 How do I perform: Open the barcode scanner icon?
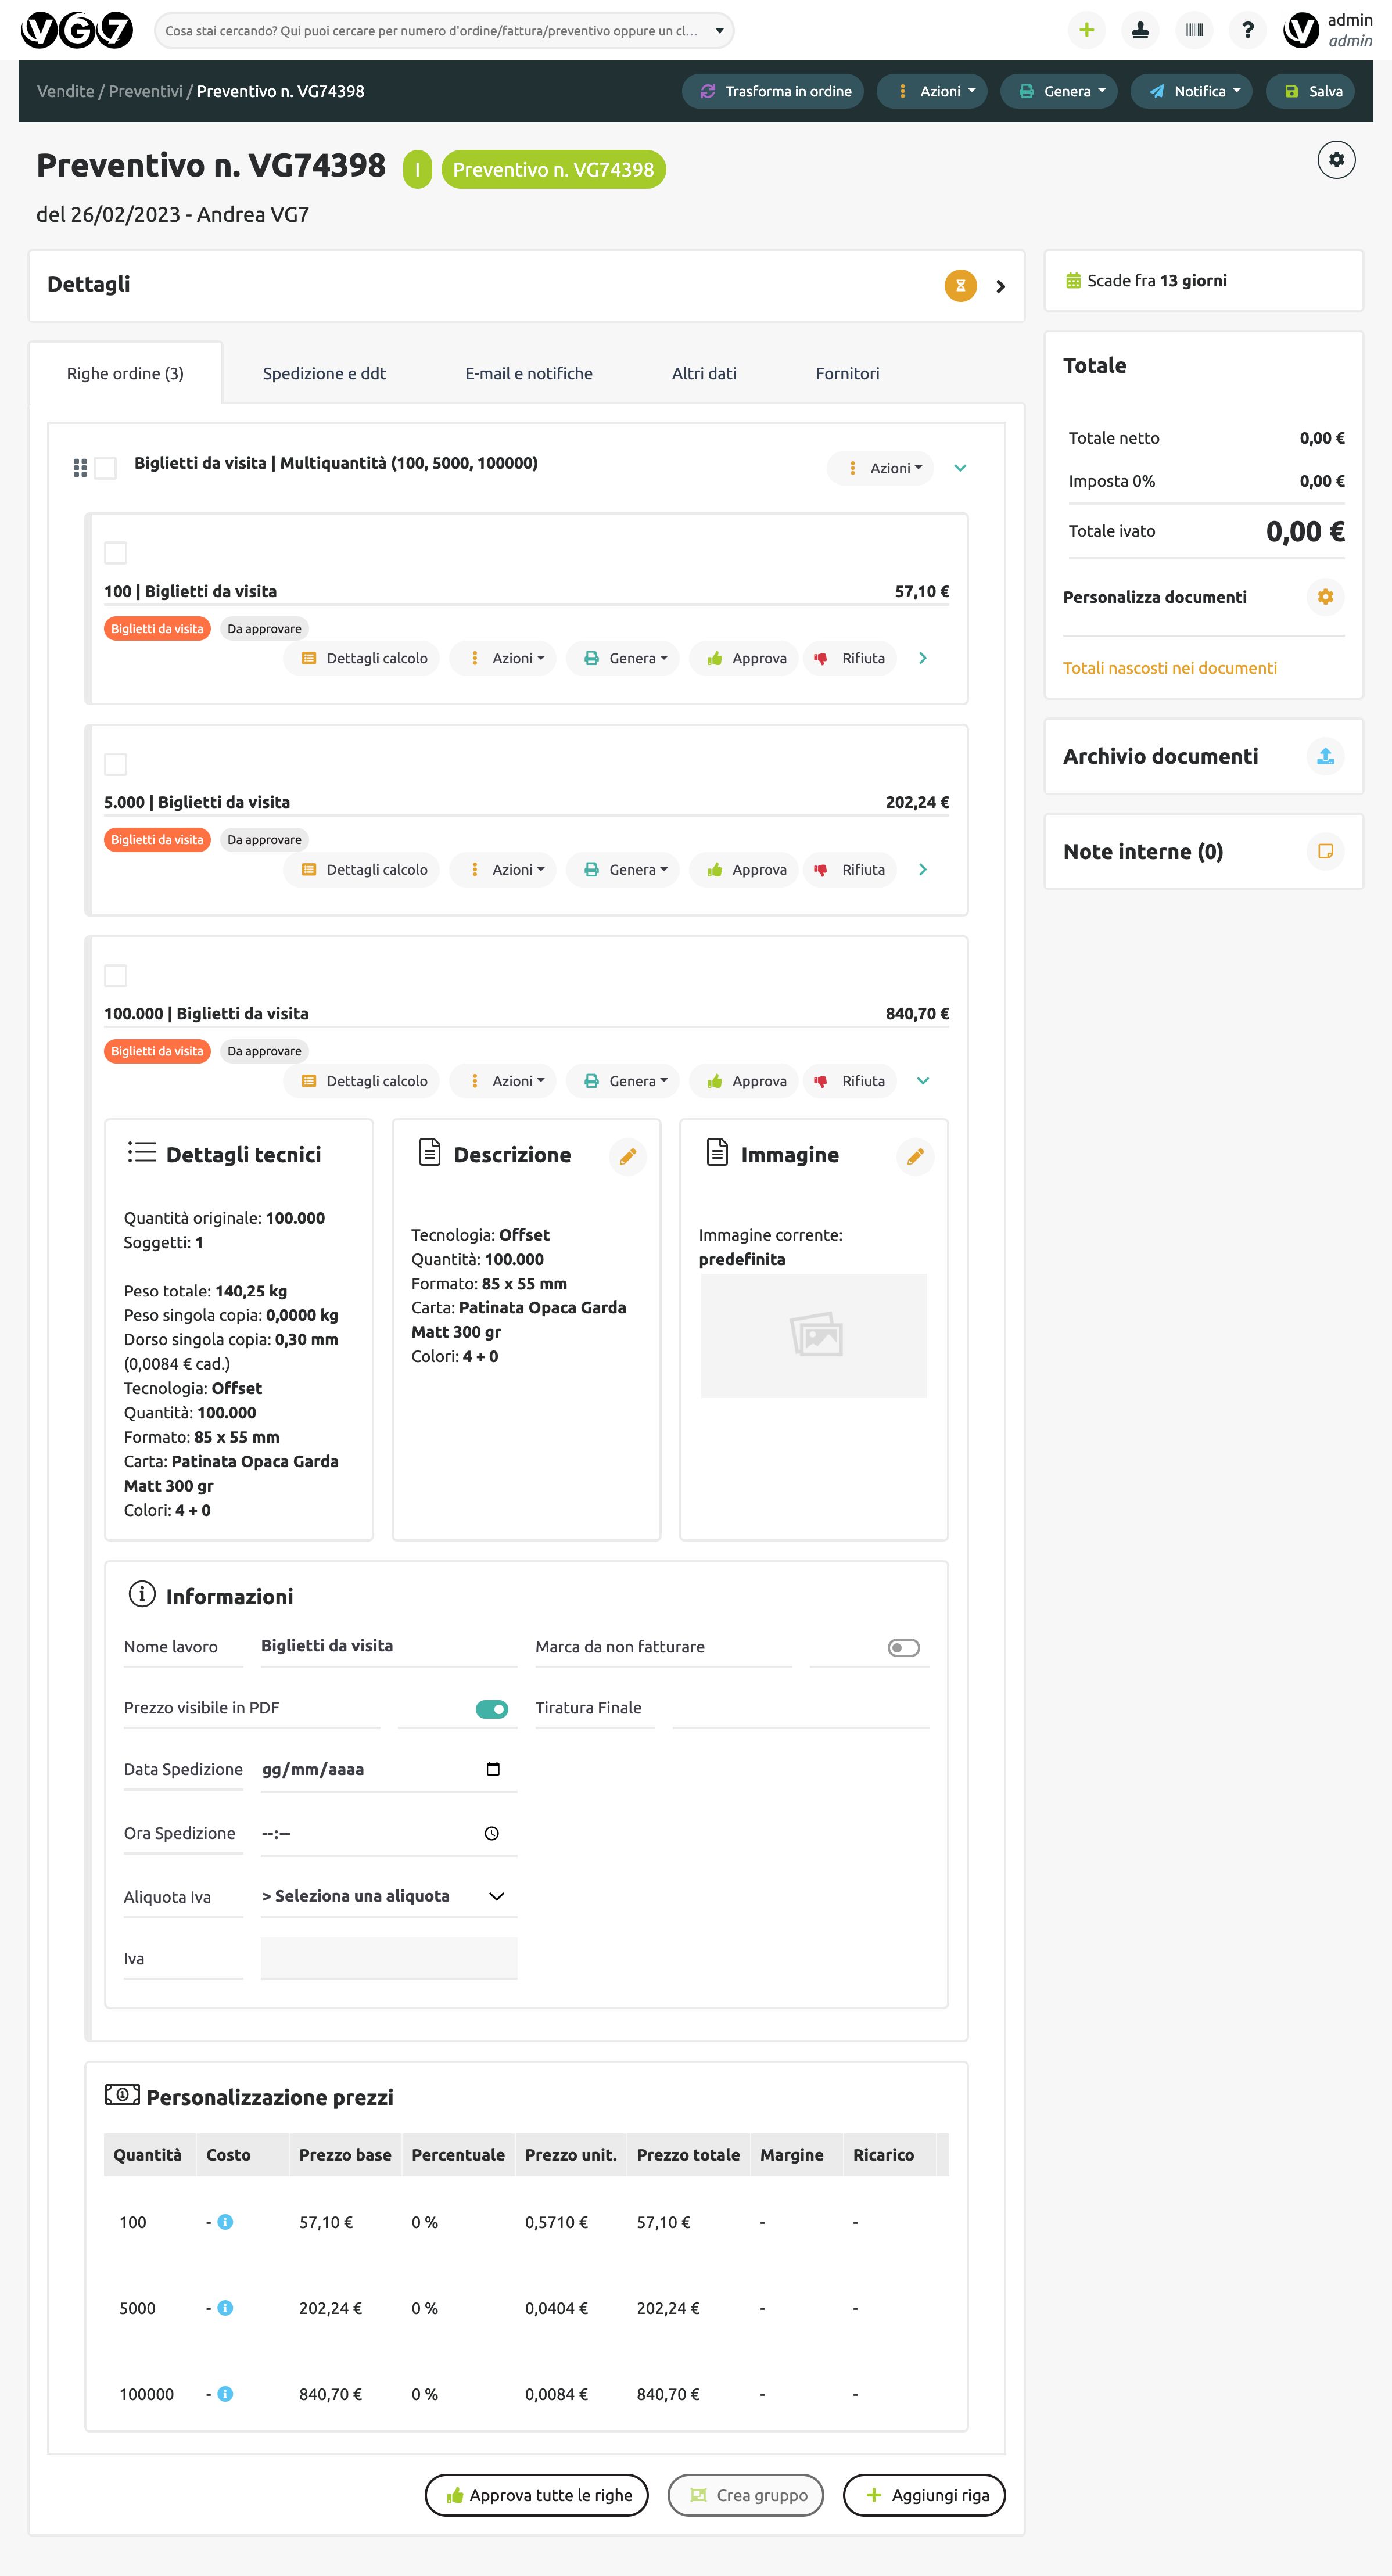click(x=1193, y=30)
